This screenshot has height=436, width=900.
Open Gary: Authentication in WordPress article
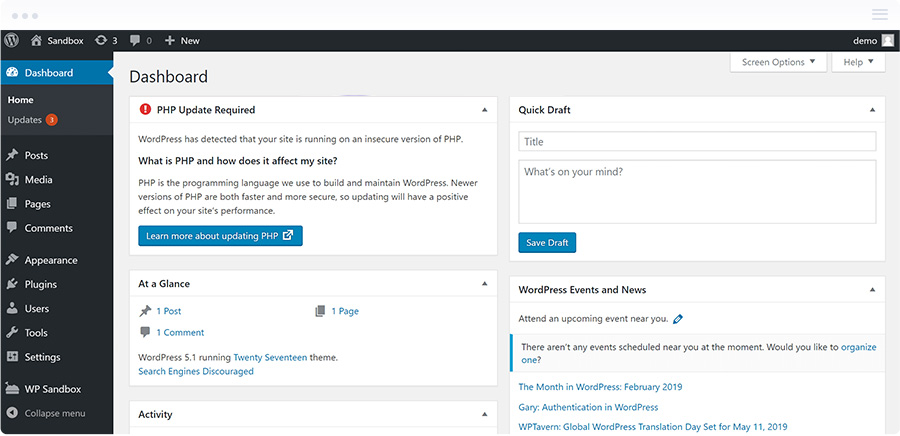coord(588,407)
